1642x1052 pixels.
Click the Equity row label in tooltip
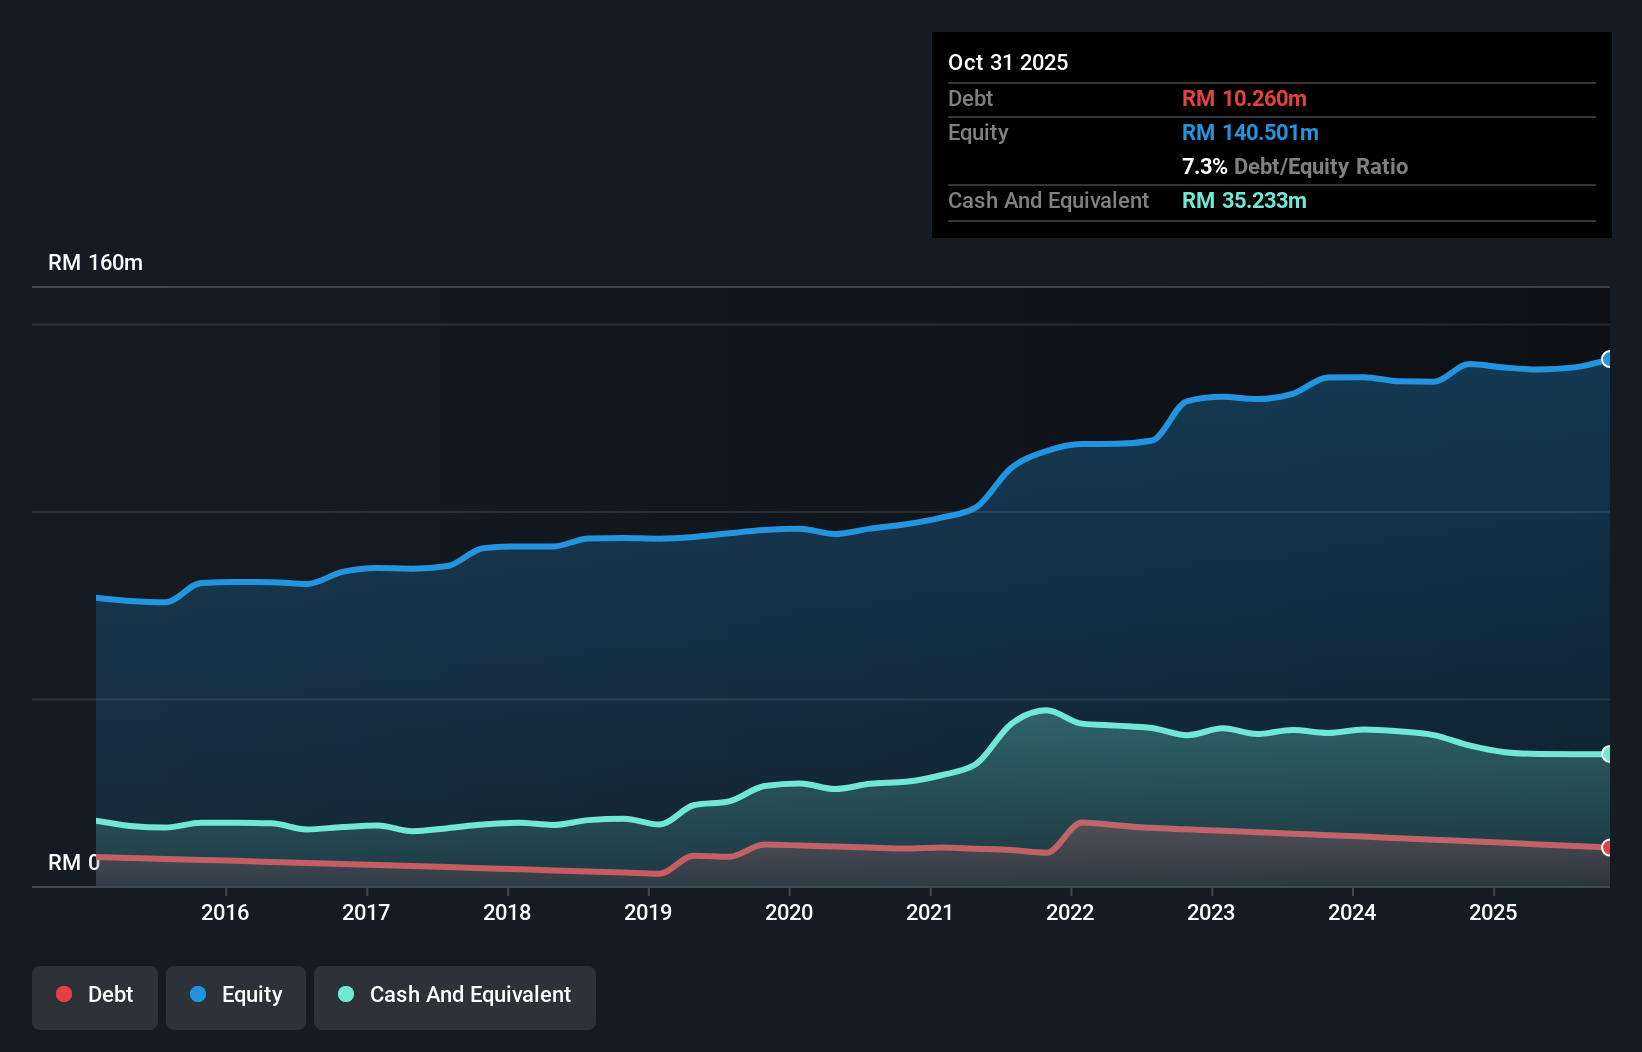(x=978, y=133)
